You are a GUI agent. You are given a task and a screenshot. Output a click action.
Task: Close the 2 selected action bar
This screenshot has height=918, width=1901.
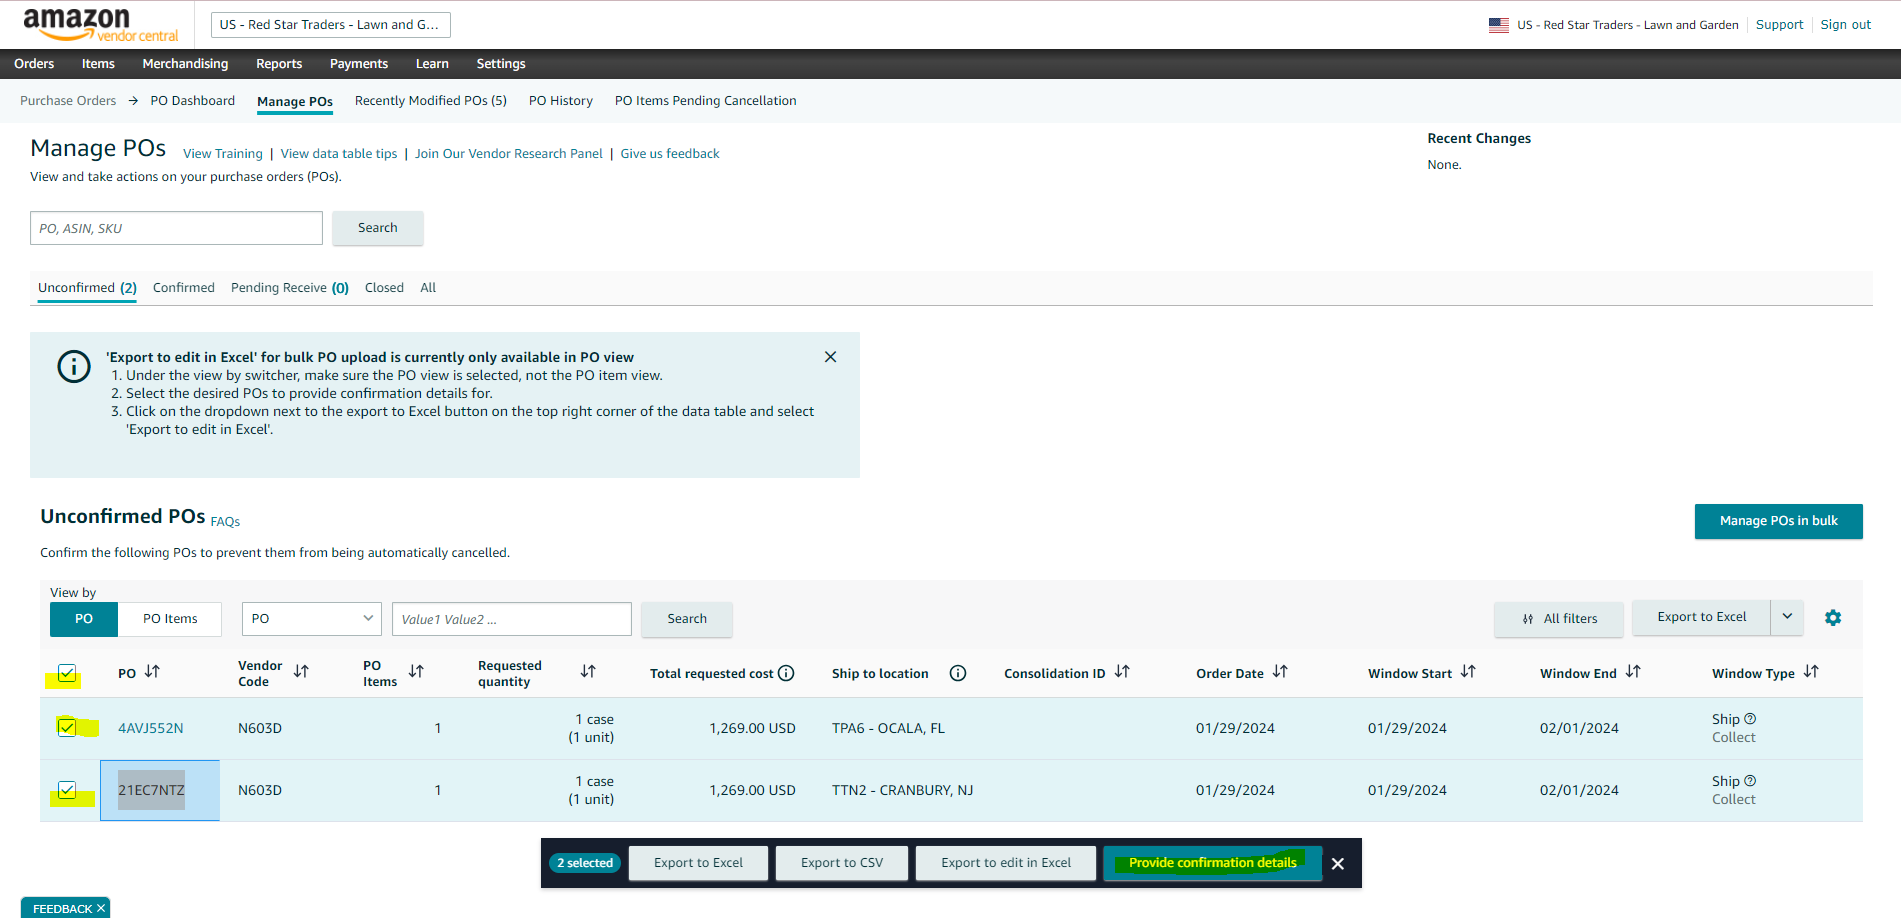click(x=1338, y=863)
